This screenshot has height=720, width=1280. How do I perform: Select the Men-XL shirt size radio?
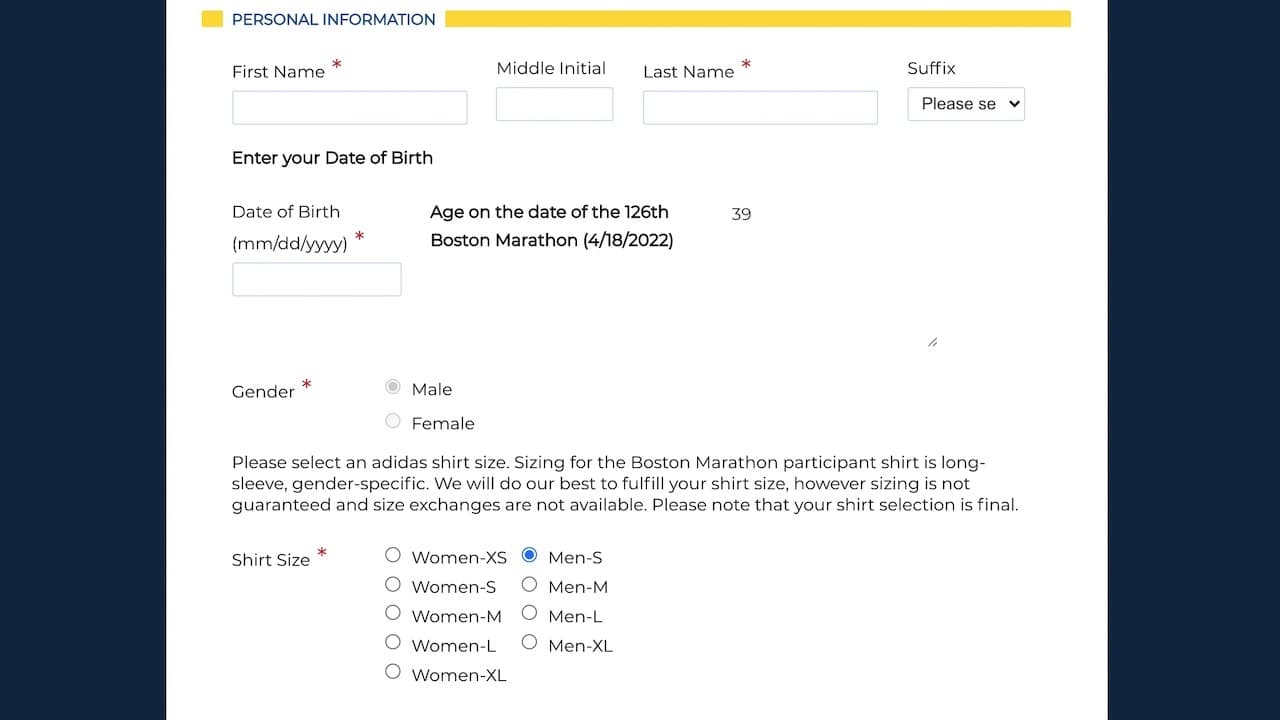(529, 642)
